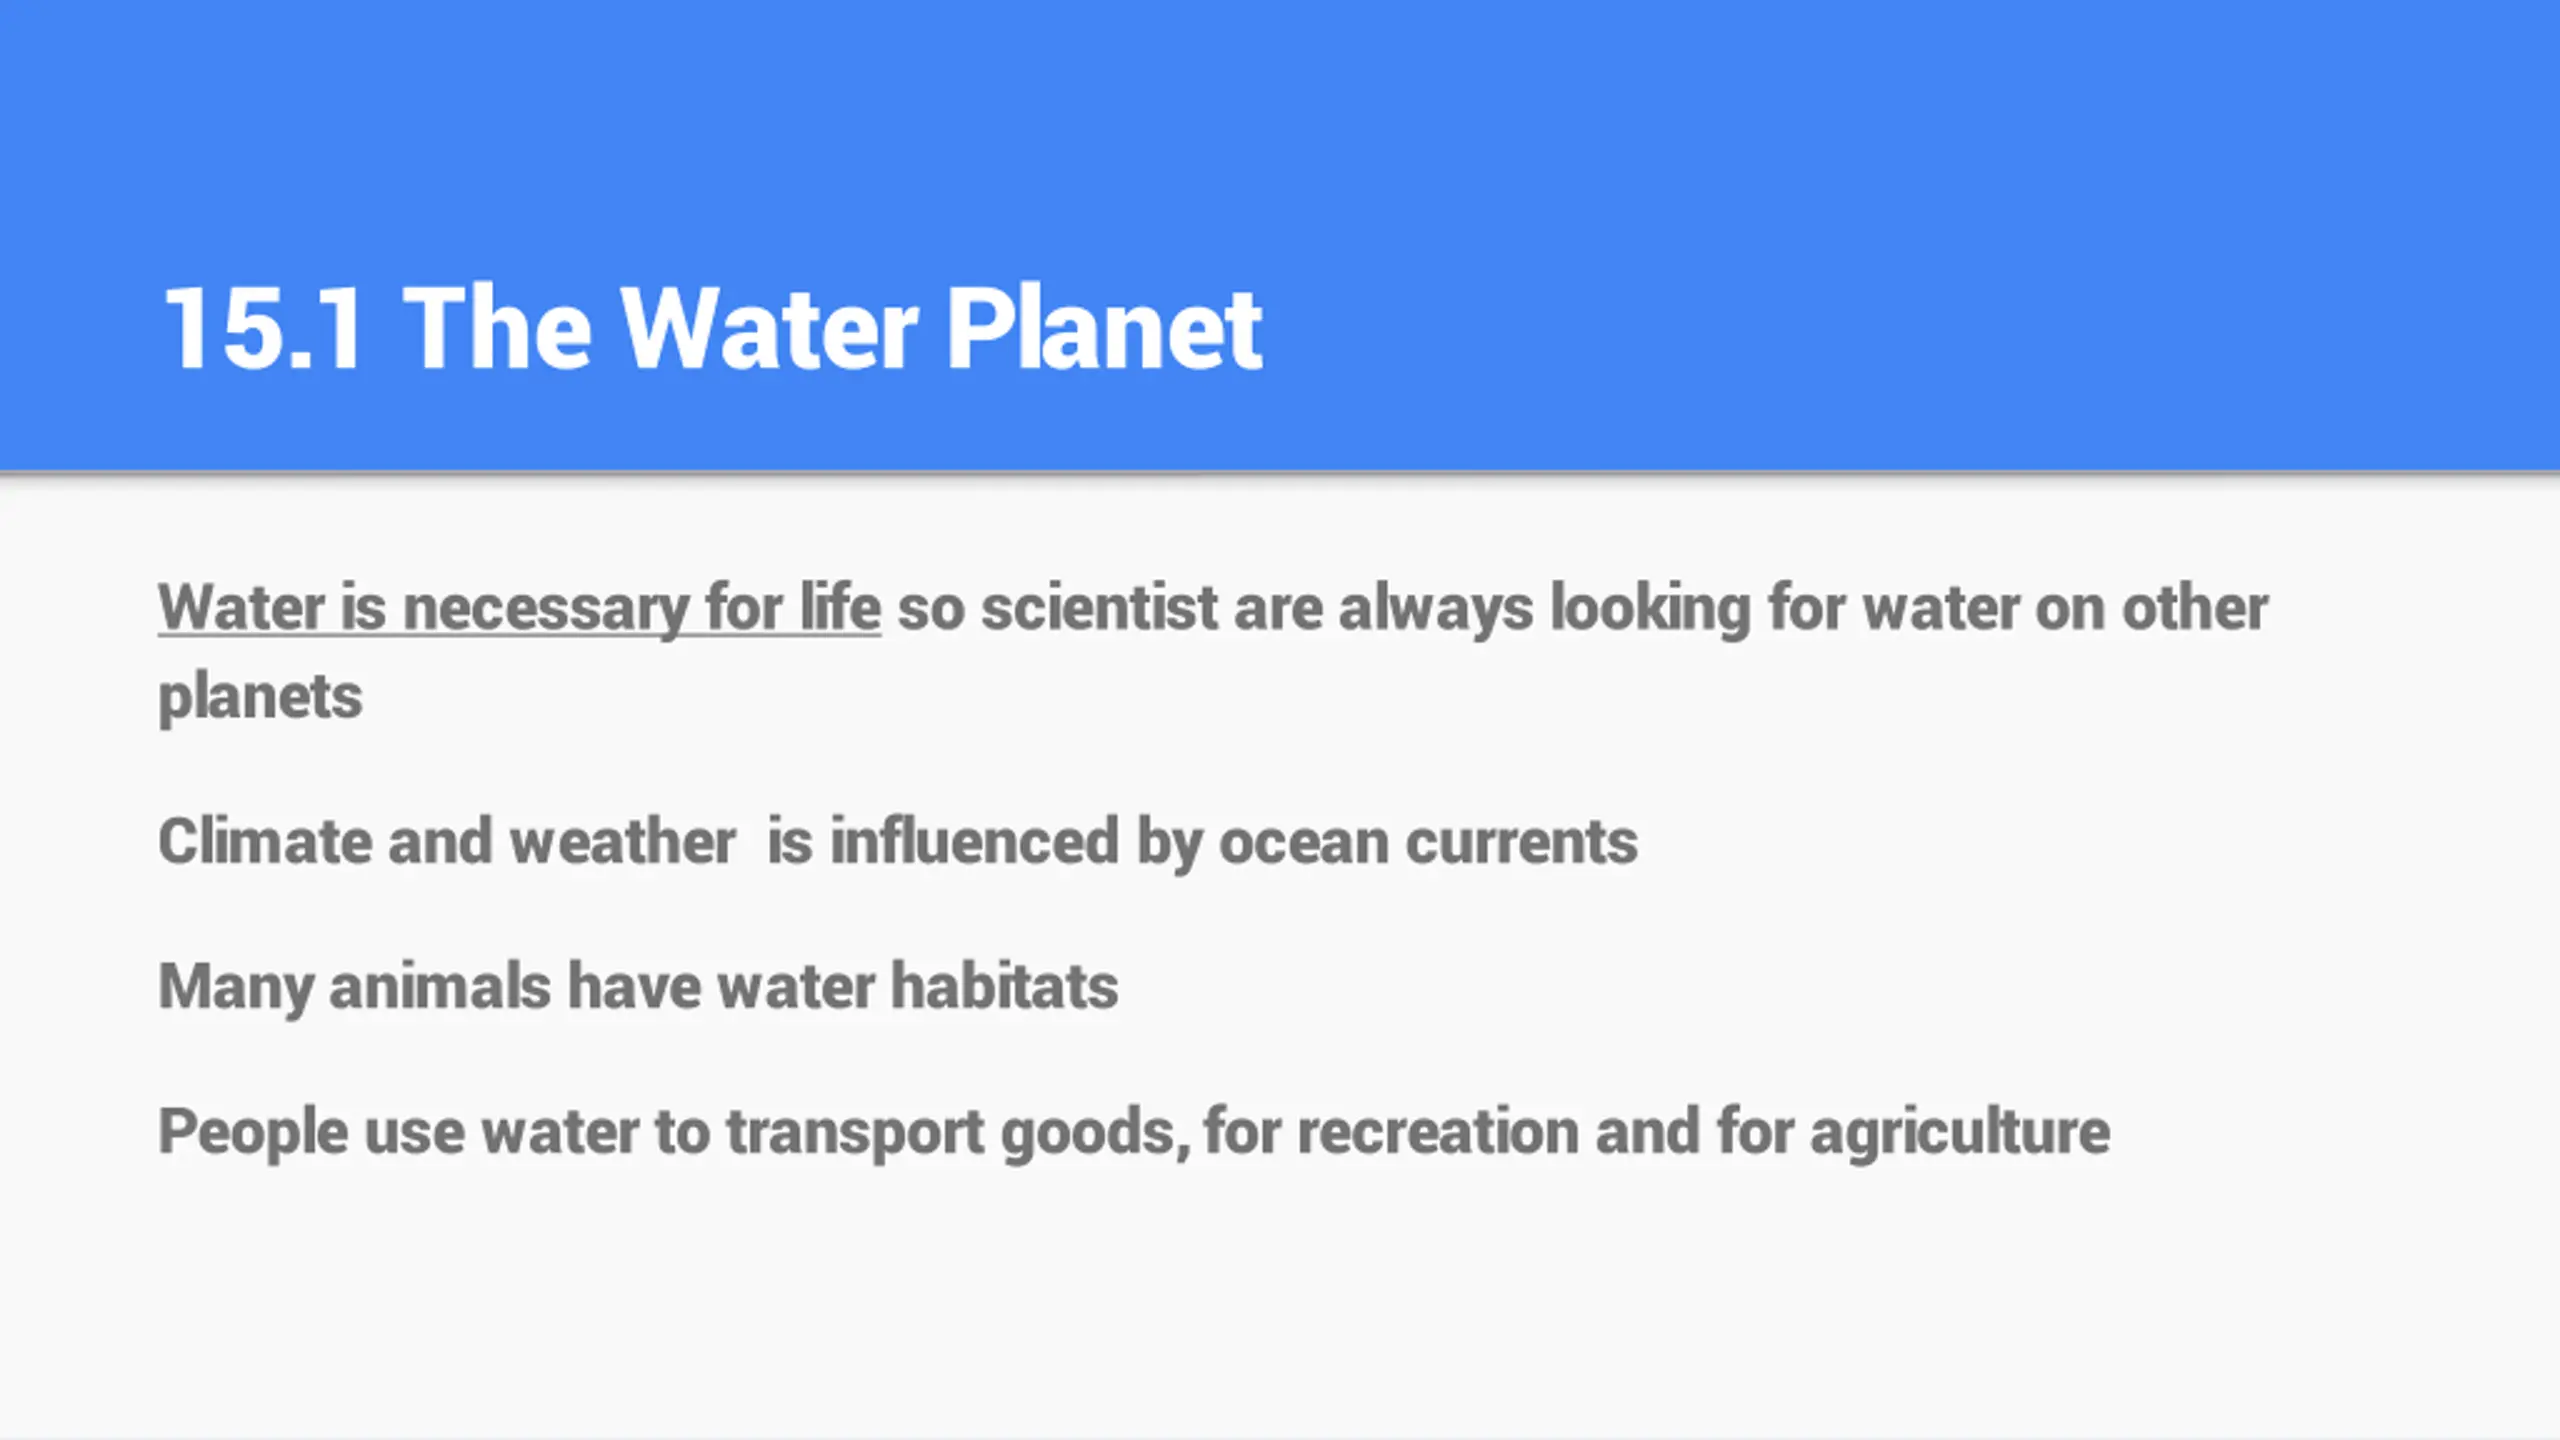
Task: Click the word "weather" in the second point
Action: (623, 841)
